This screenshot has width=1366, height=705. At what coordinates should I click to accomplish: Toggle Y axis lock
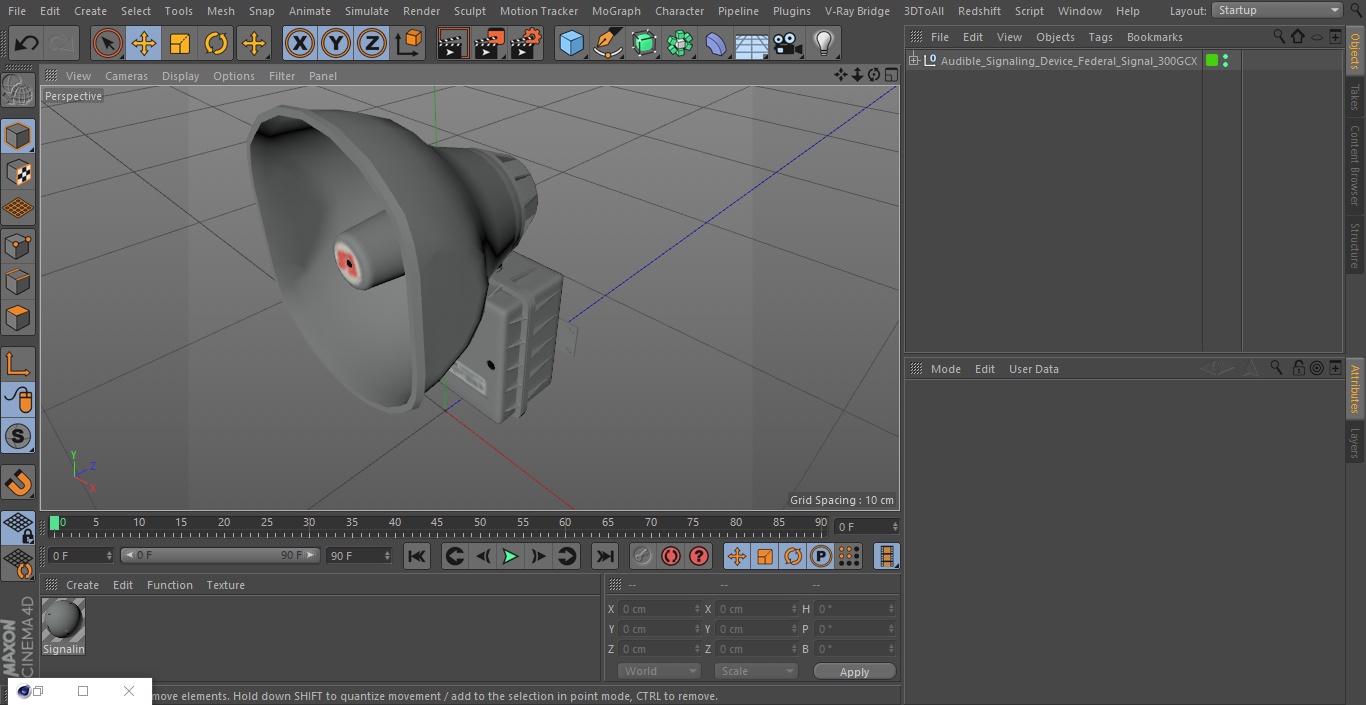(x=336, y=44)
